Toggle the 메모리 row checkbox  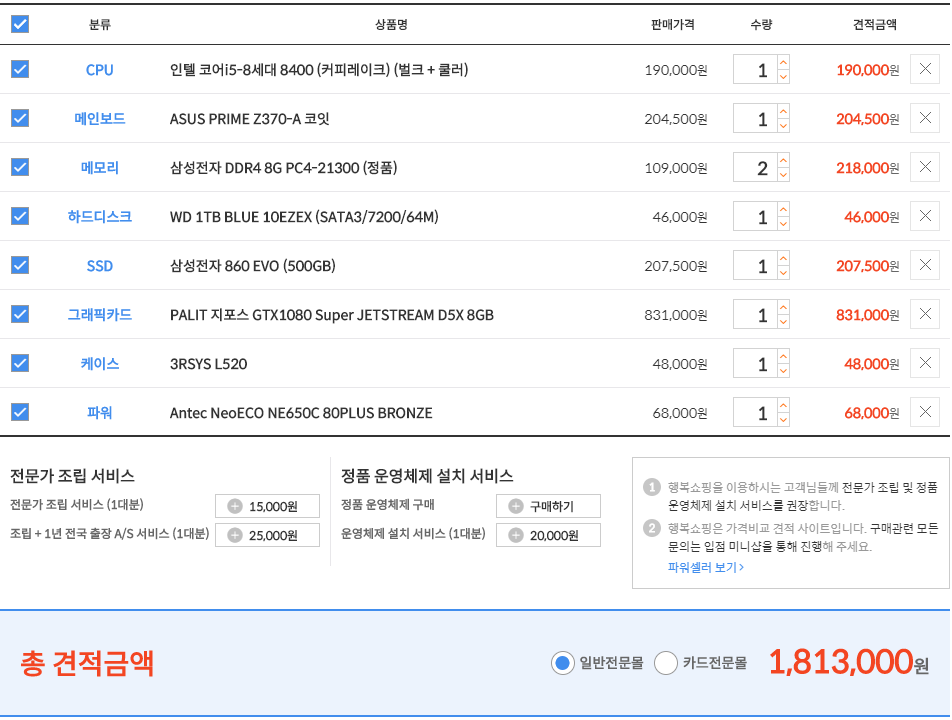[x=20, y=167]
